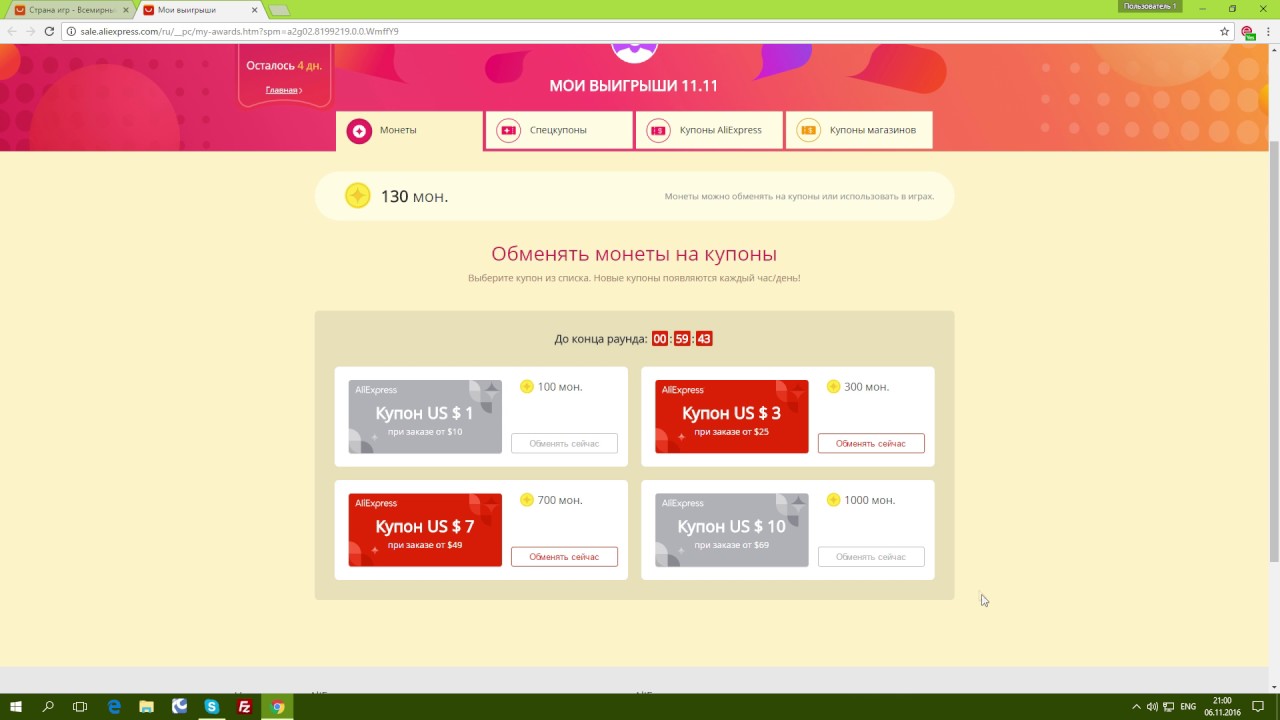Select the red Купон US $ 7 card image
The height and width of the screenshot is (720, 1280).
425,530
